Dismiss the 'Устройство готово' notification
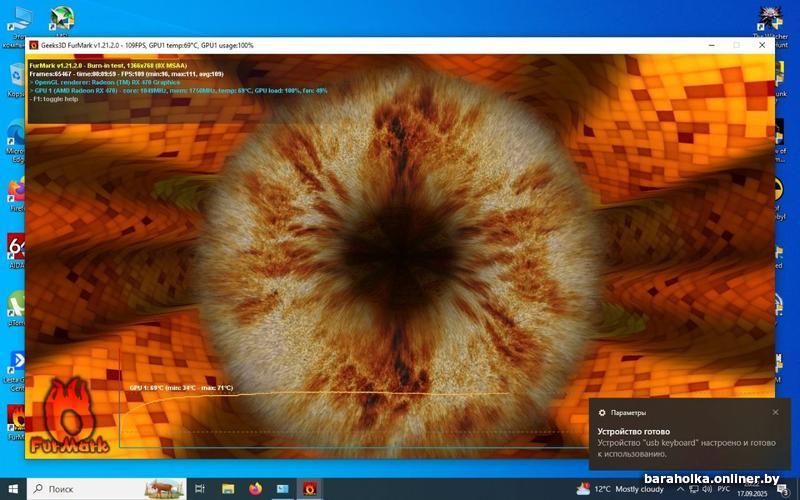This screenshot has width=800, height=500. [775, 412]
